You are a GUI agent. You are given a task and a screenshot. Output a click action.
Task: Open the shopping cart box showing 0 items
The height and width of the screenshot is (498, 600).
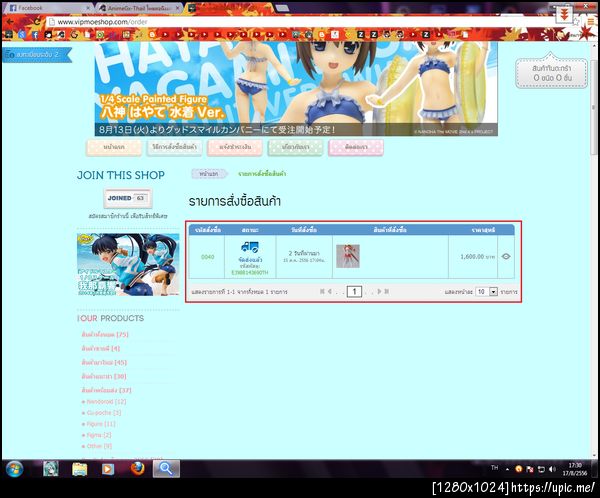click(x=551, y=73)
